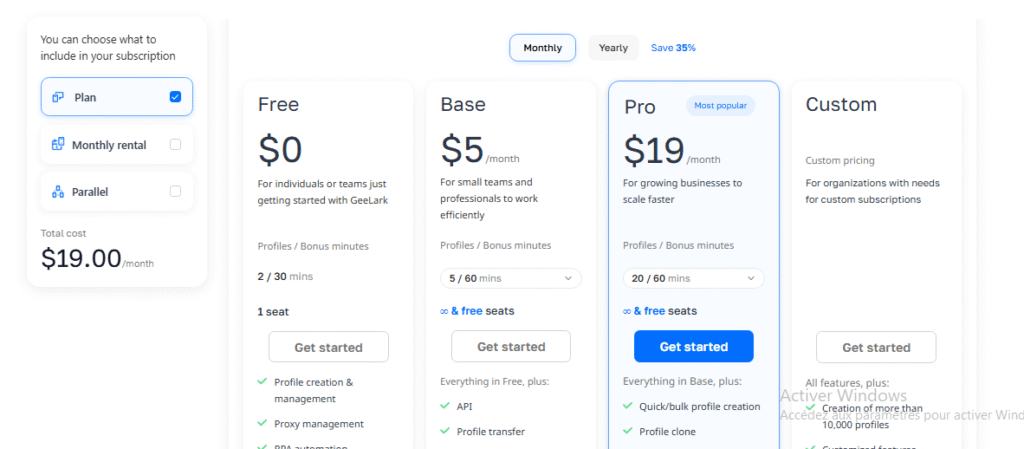Uncheck the Plan checkbox
1024x449 pixels.
point(175,97)
